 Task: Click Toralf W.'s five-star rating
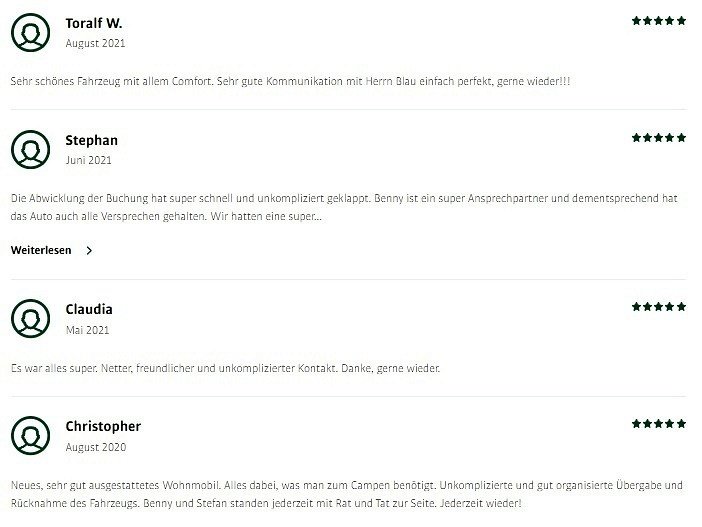658,21
